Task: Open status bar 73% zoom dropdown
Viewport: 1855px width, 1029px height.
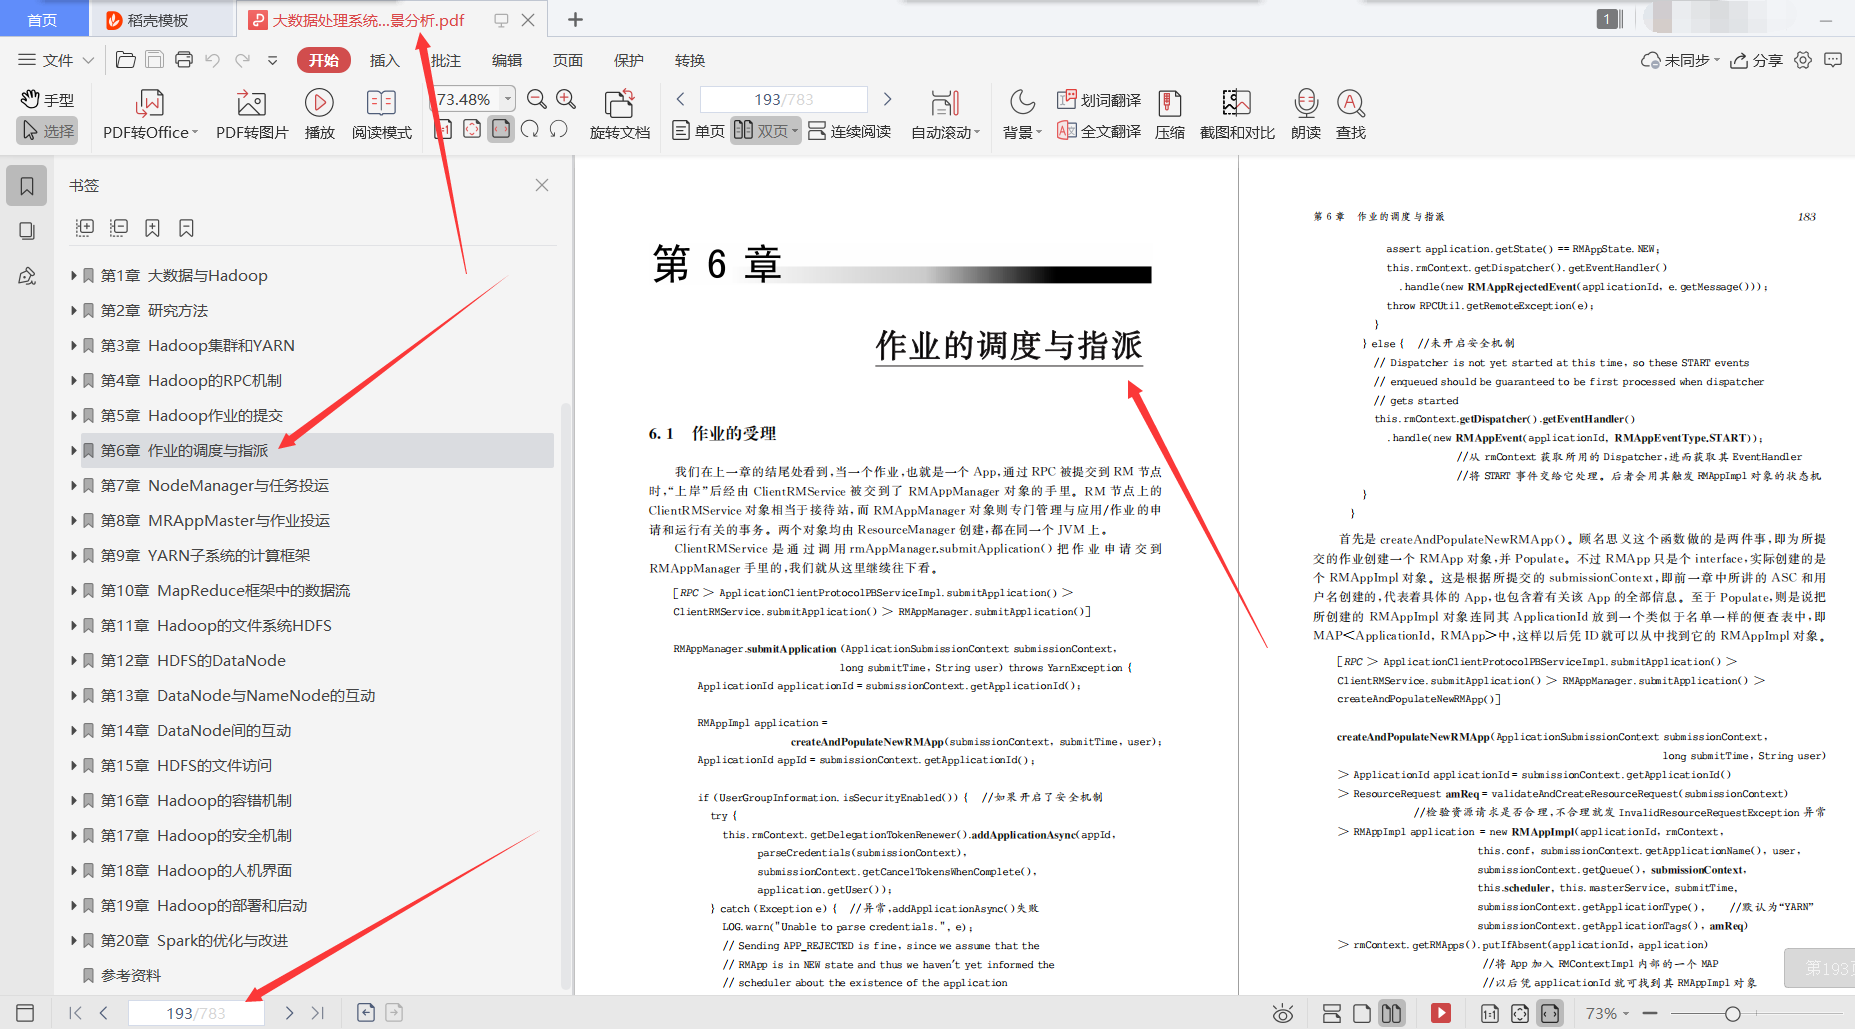Action: [x=1608, y=1013]
